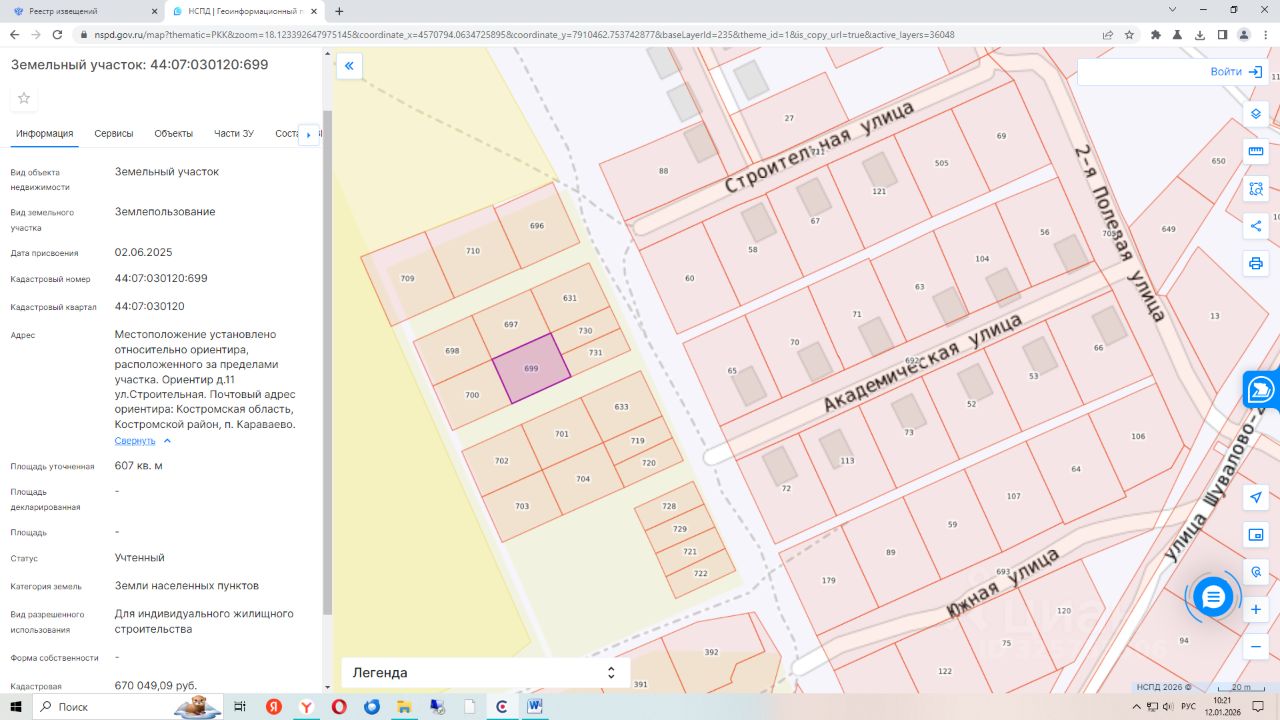Switch to the Сервисы tab
This screenshot has height=720, width=1280.
point(114,134)
